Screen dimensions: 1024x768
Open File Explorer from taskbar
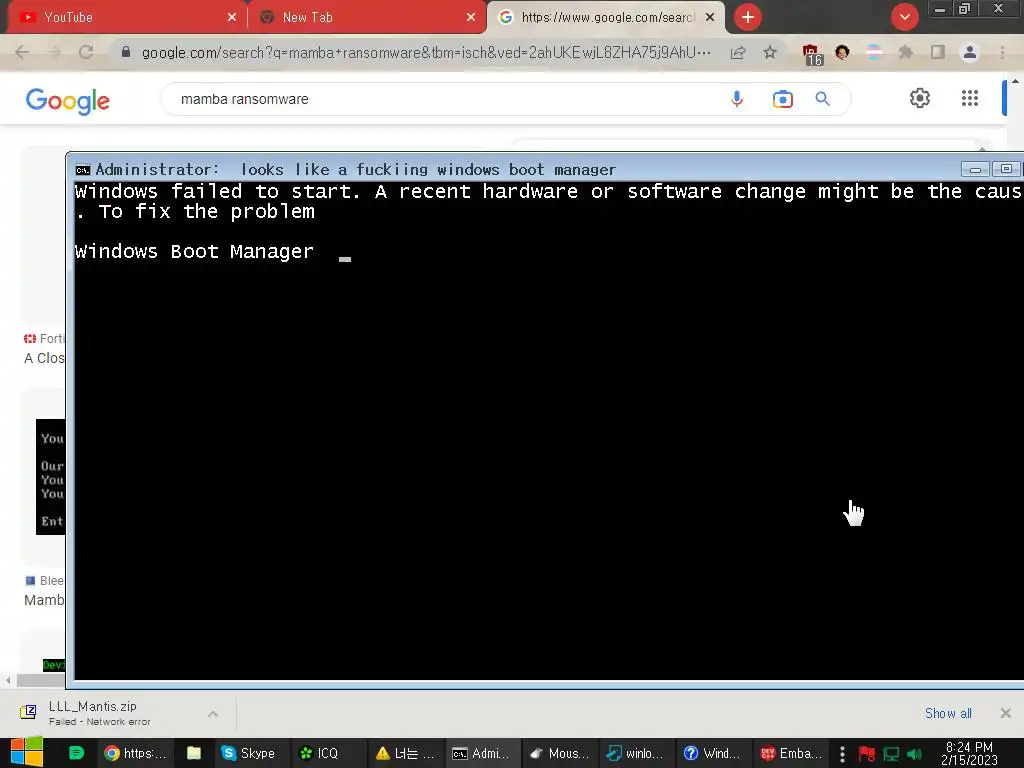[194, 753]
